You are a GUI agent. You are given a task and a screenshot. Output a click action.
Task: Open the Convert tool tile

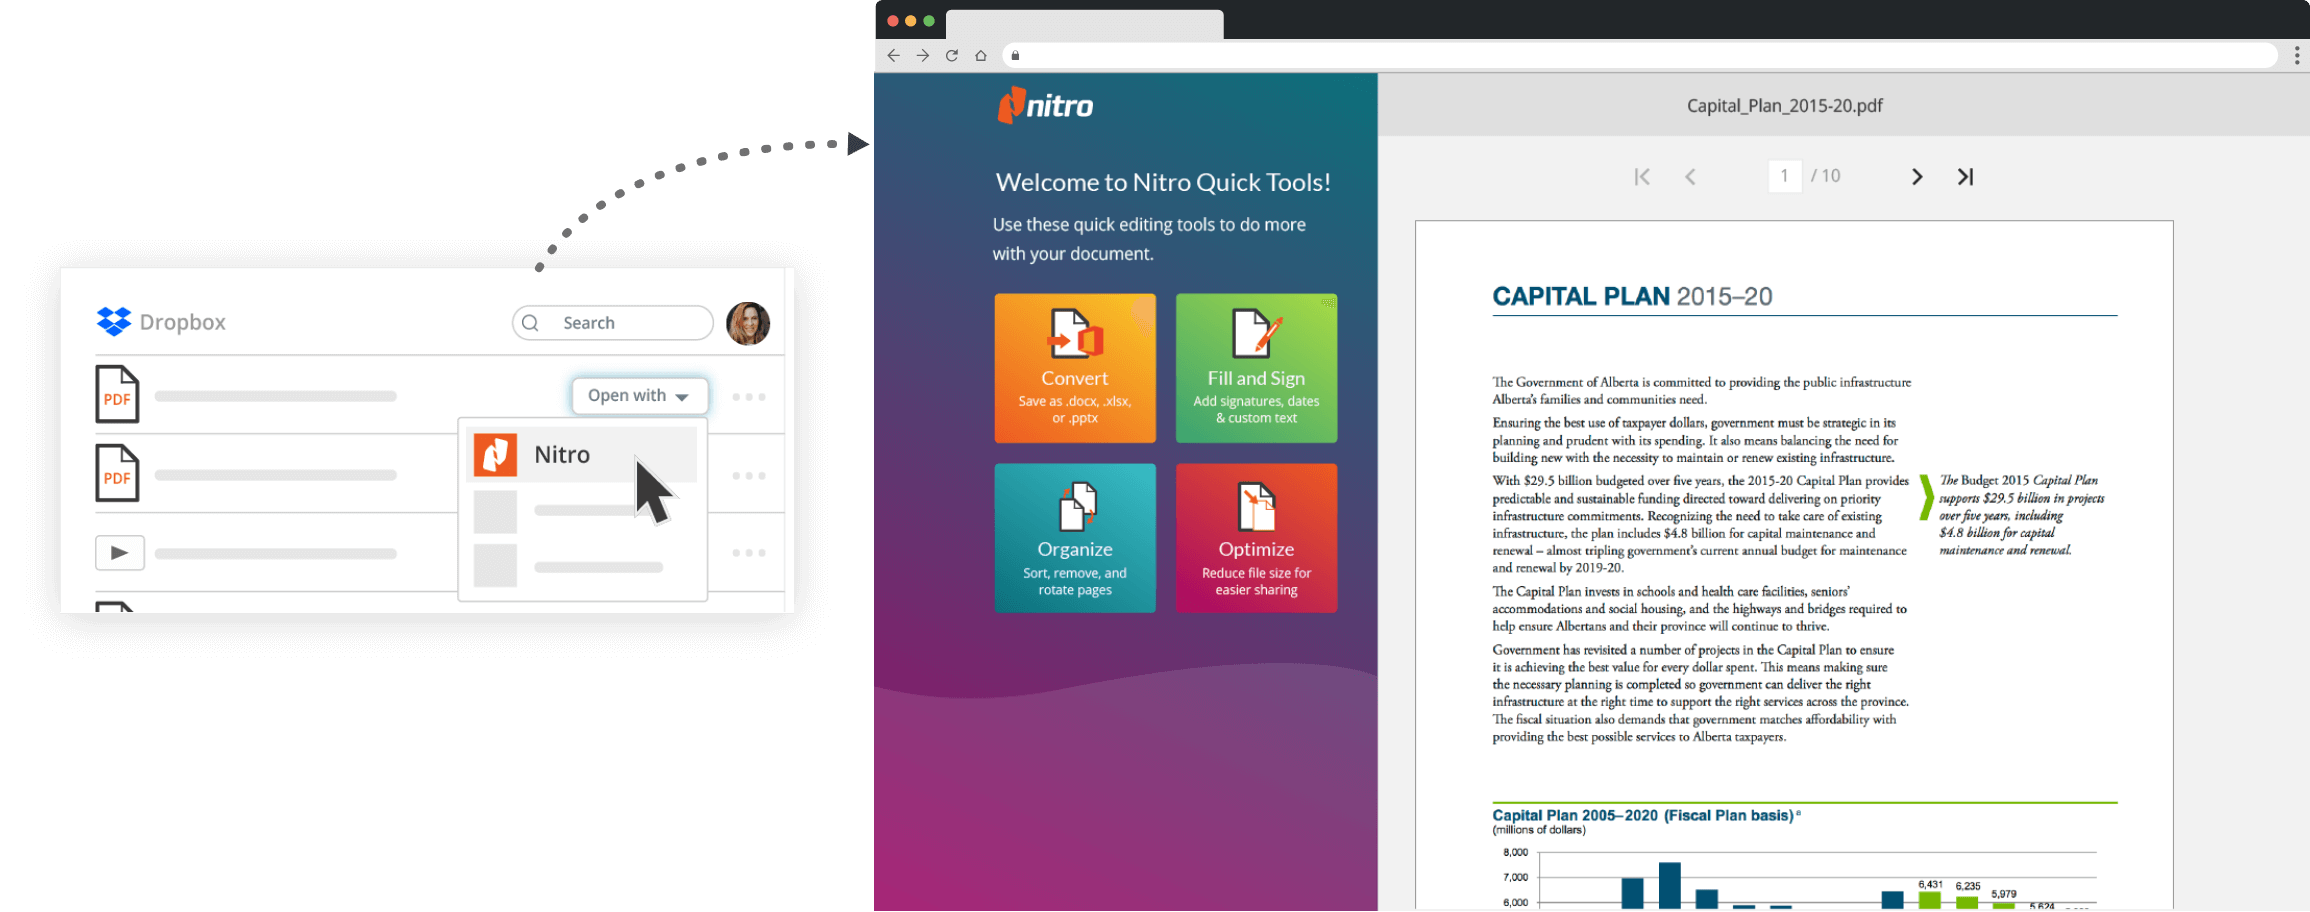(x=1075, y=368)
